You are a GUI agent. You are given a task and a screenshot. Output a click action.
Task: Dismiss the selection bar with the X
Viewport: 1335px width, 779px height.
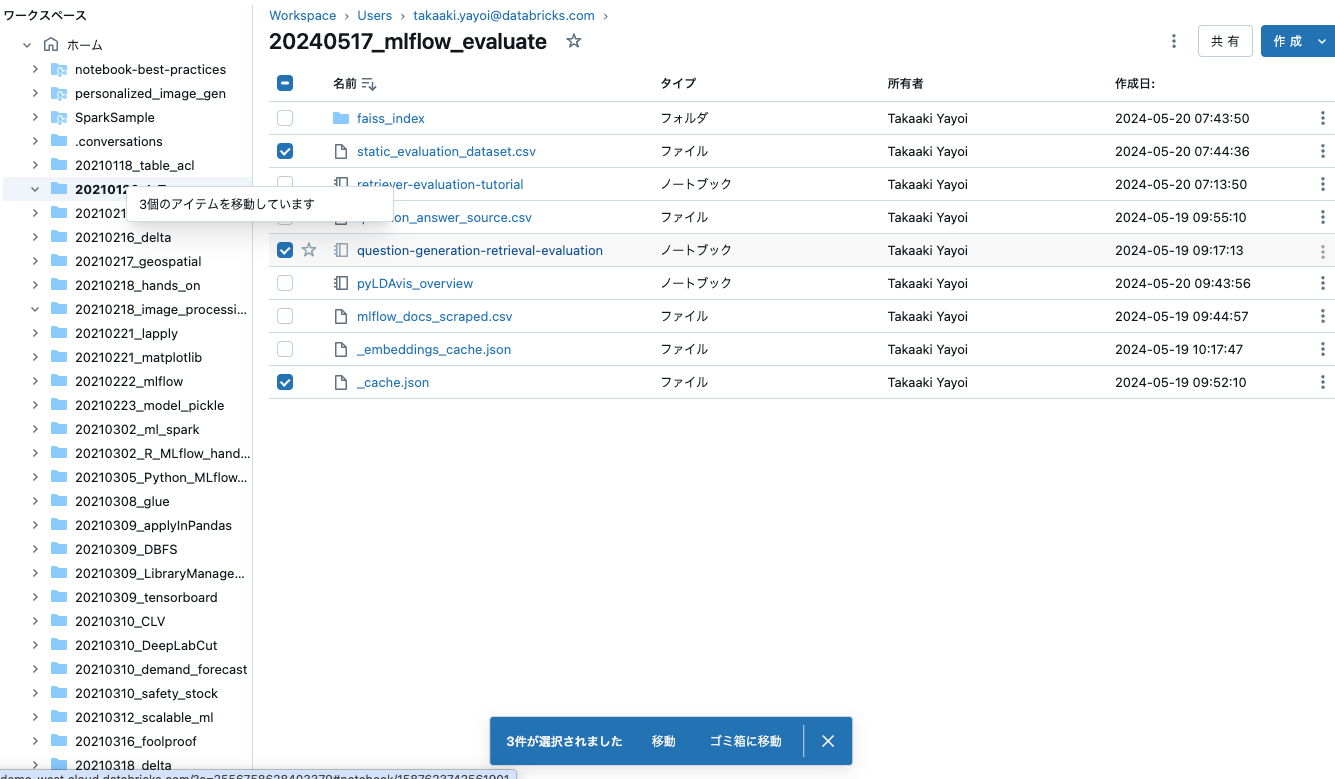point(827,741)
